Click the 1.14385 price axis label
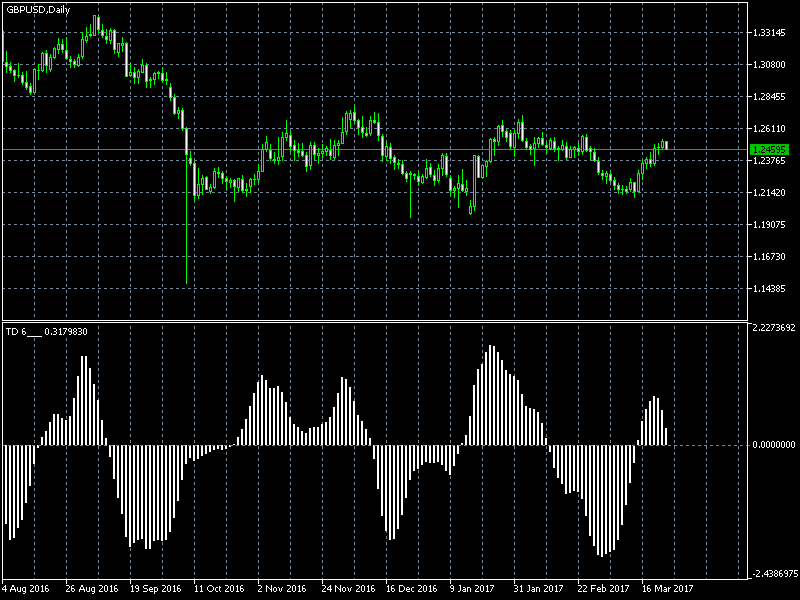800x600 pixels. tap(769, 289)
